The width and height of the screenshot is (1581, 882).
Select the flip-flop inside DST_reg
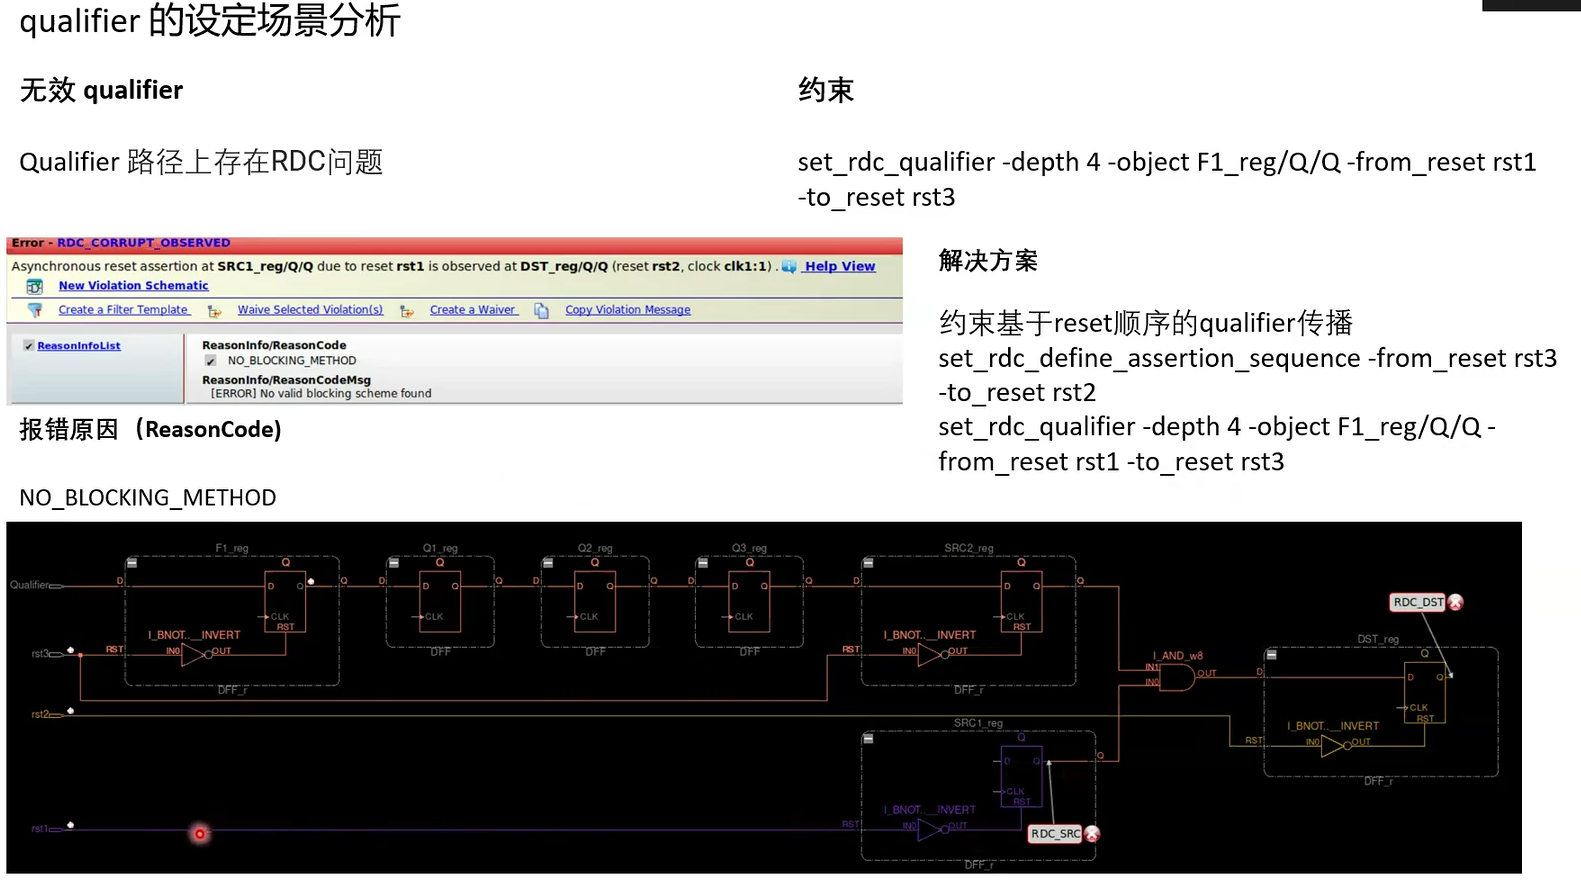[1425, 692]
